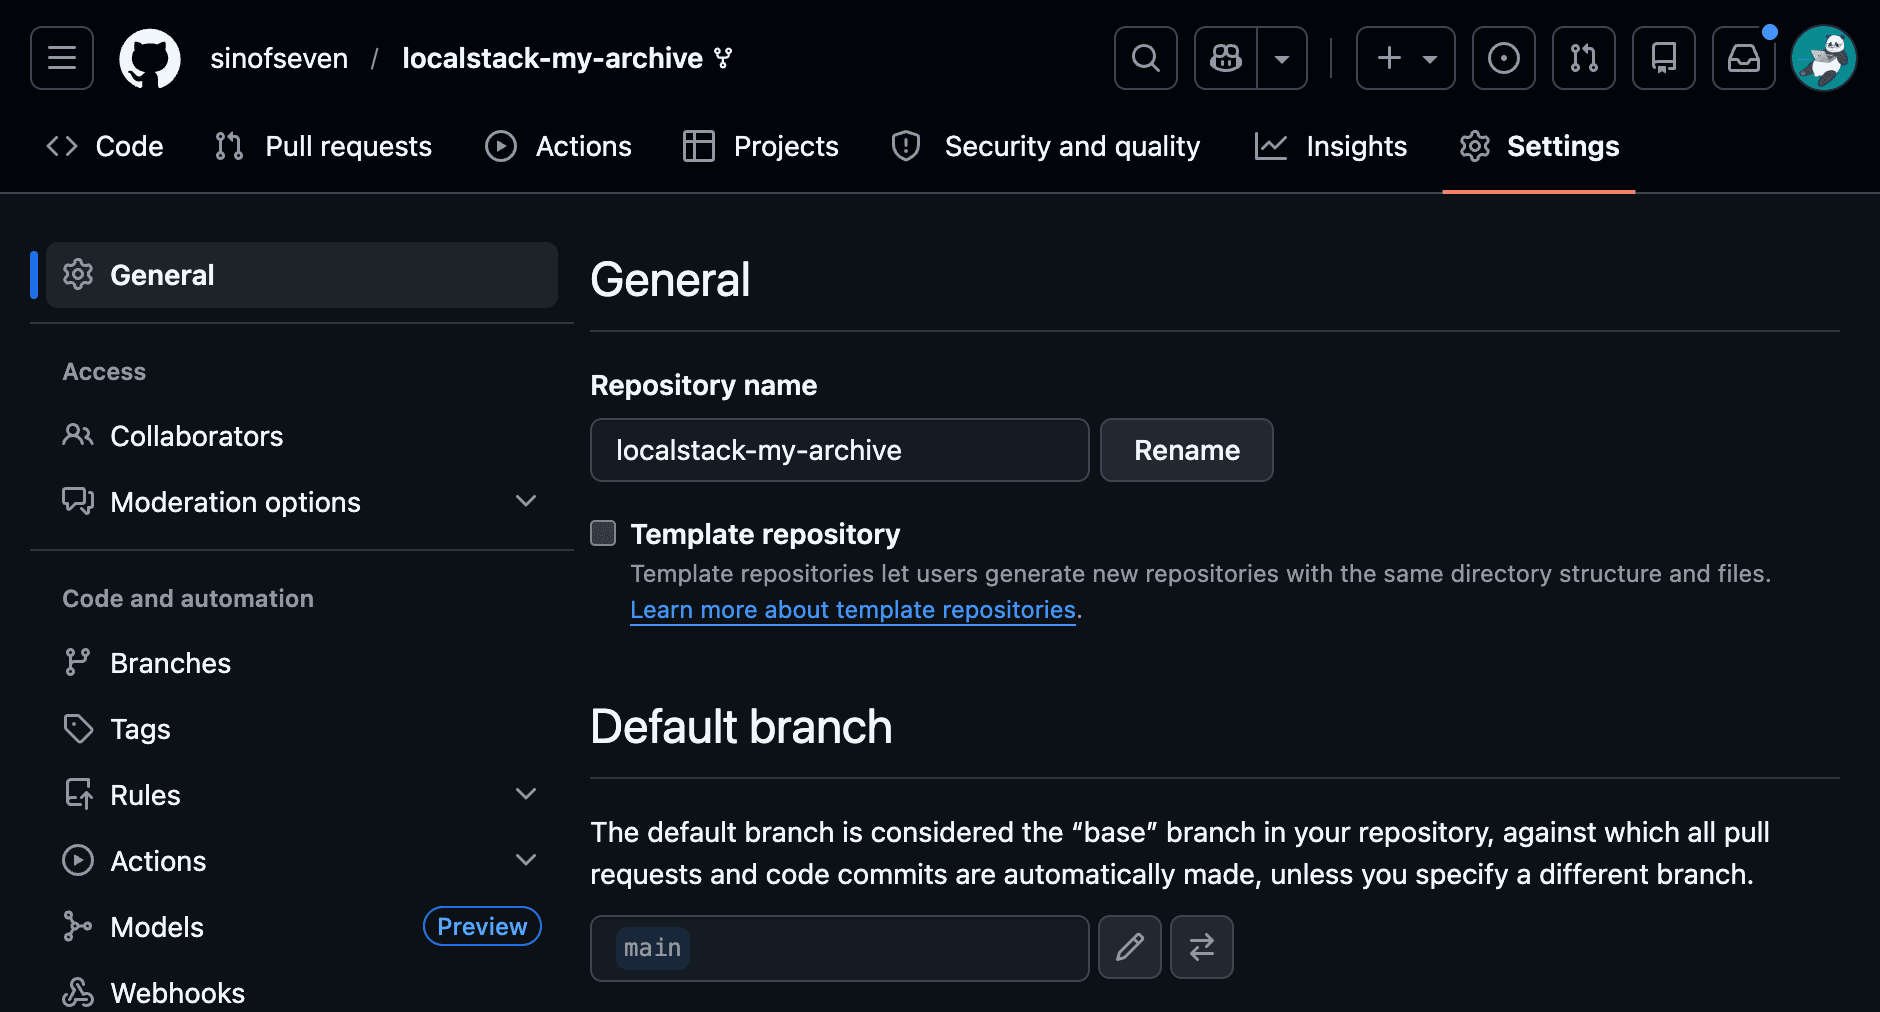
Task: Open the hamburger navigation menu
Action: click(x=62, y=58)
